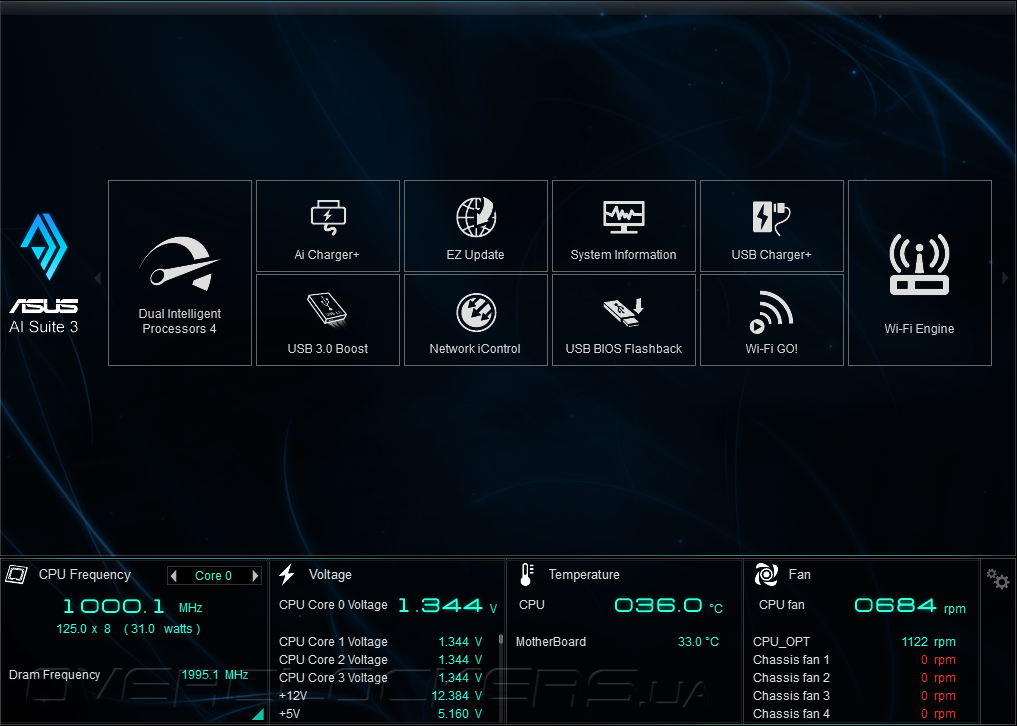Open Wi-Fi GO! tile

[771, 320]
